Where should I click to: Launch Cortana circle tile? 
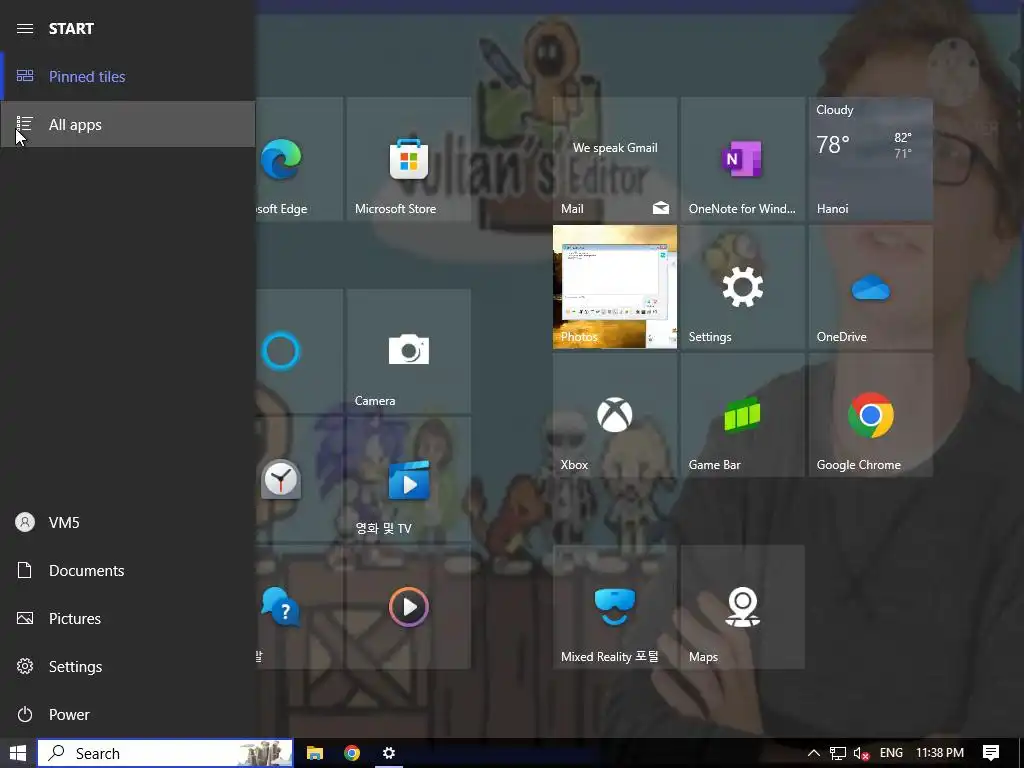tap(300, 351)
